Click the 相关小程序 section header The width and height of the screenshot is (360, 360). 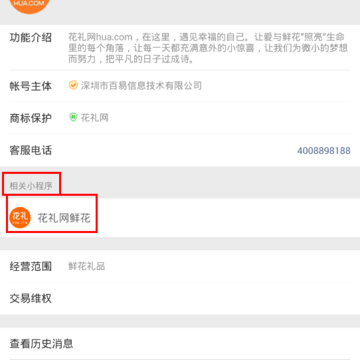31,186
